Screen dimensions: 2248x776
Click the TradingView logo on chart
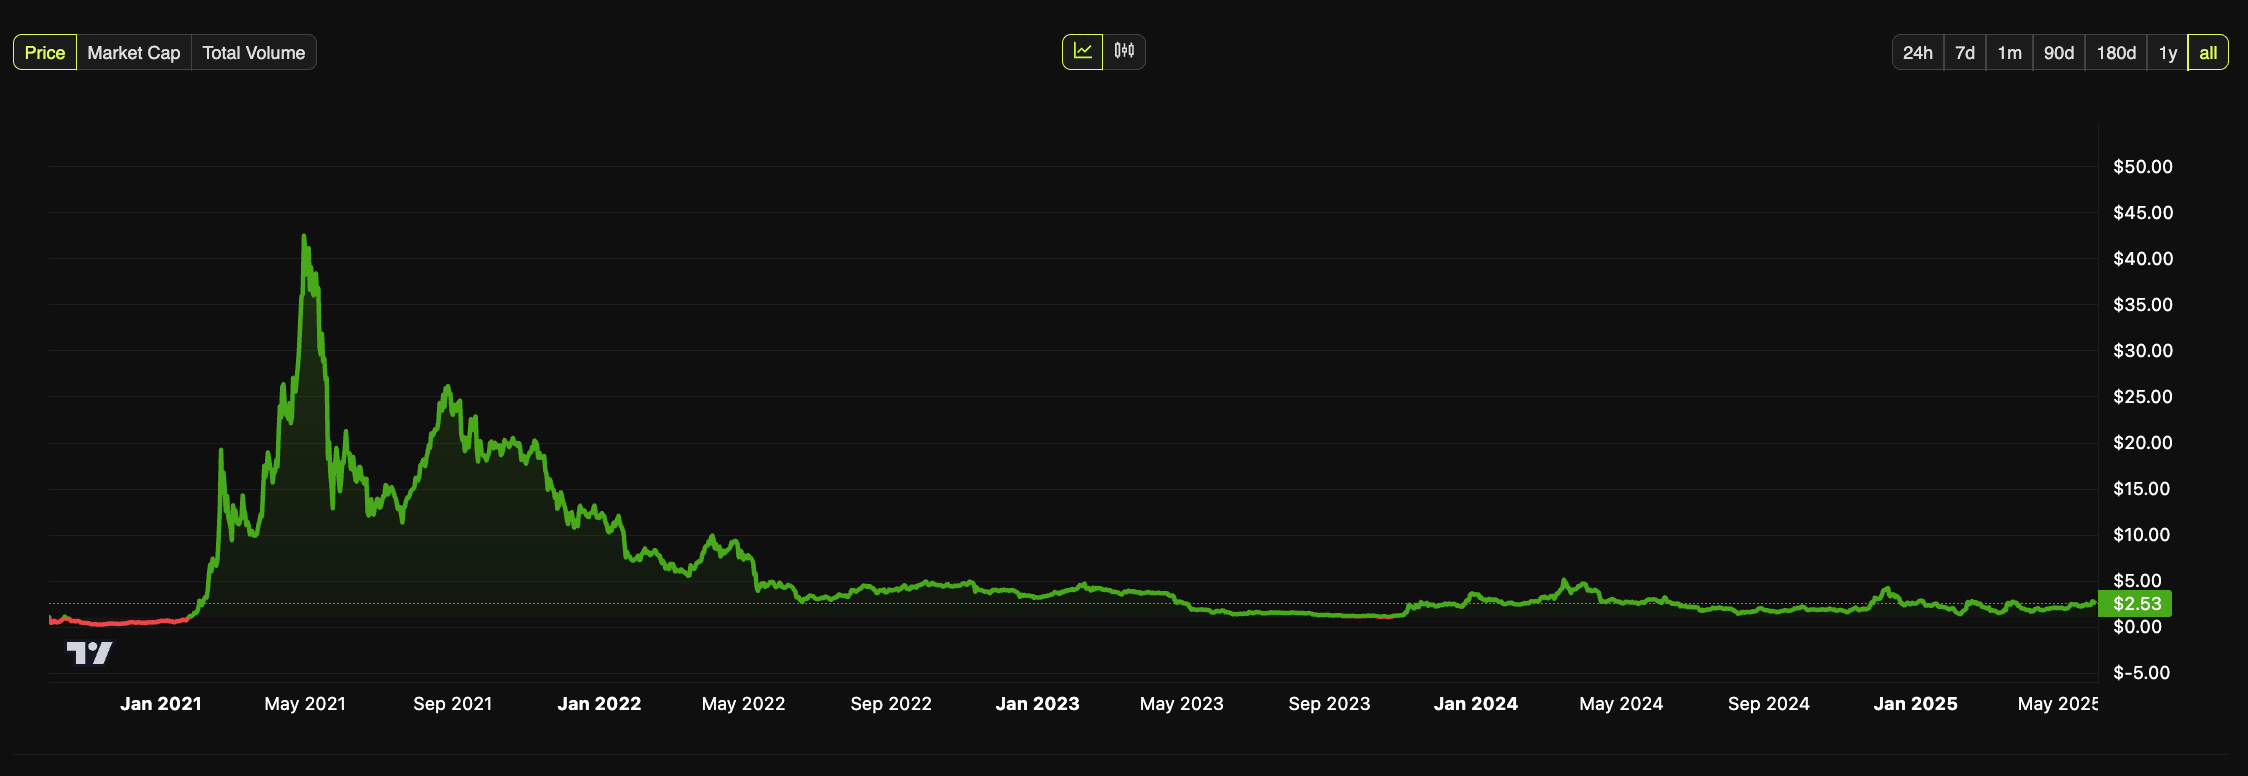tap(89, 653)
